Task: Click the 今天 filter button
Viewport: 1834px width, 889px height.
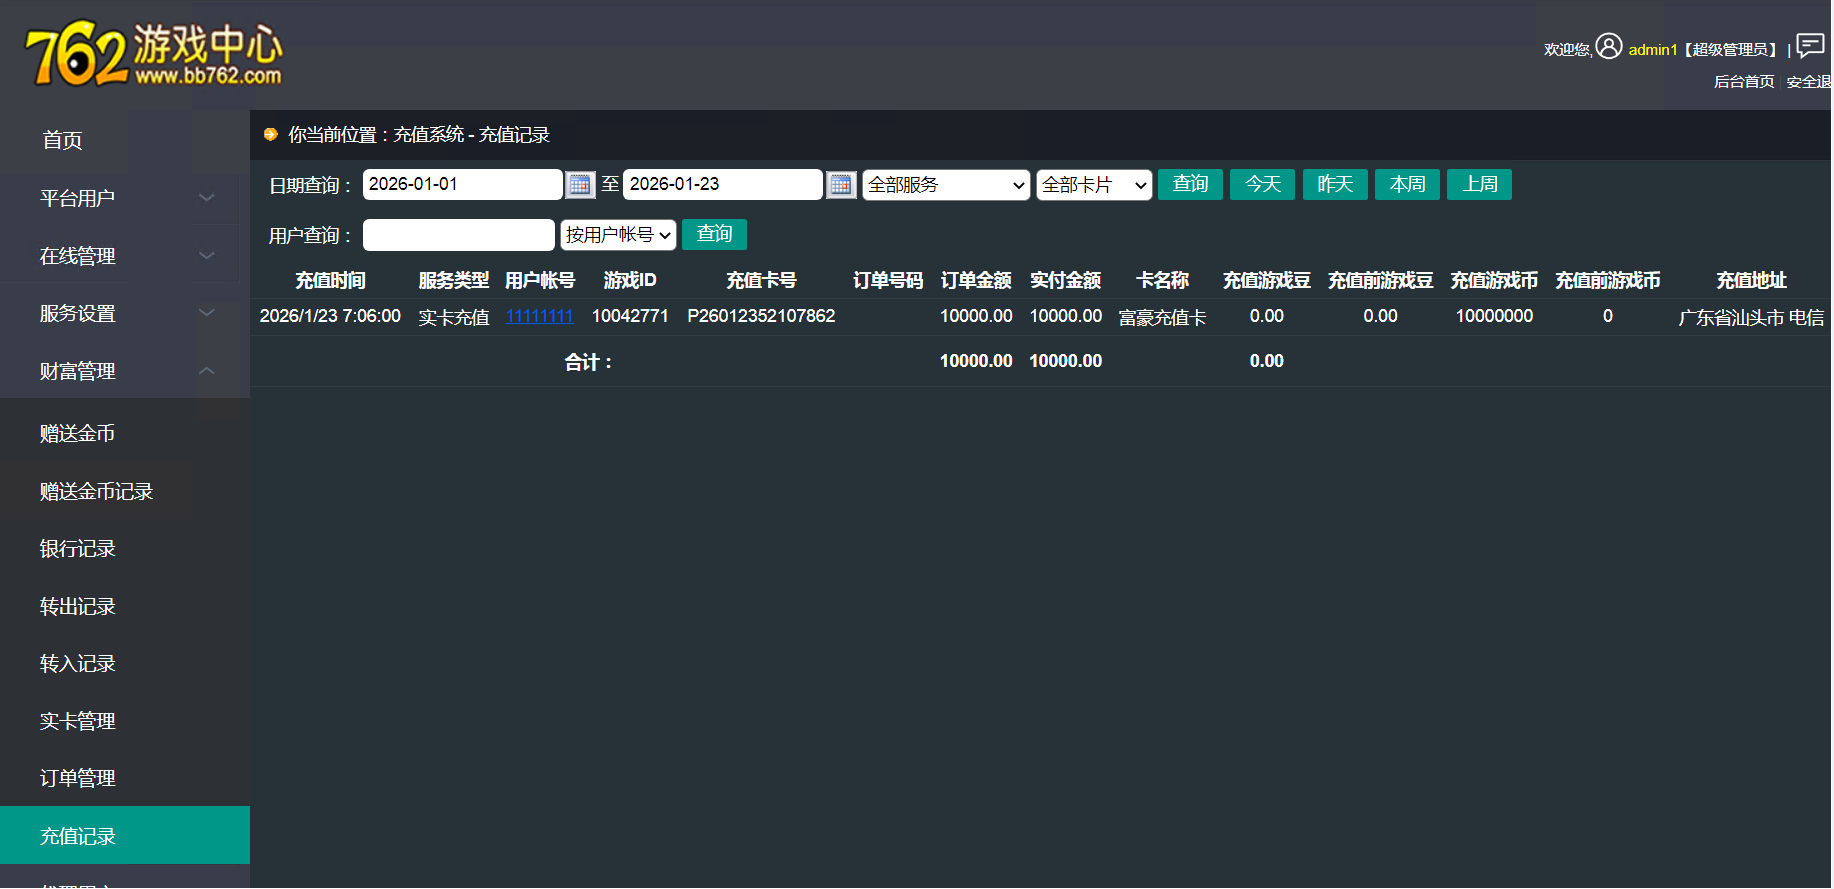Action: 1262,184
